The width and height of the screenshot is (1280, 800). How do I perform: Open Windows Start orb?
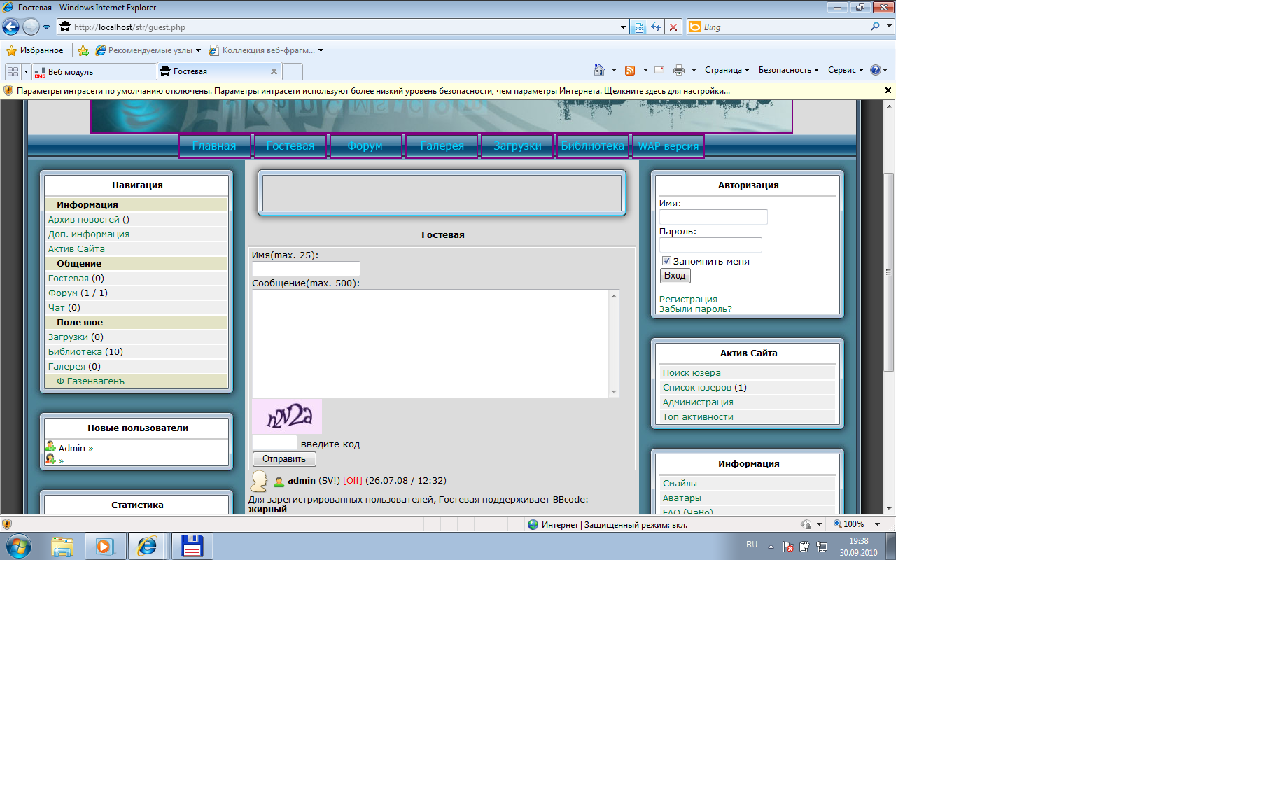click(x=18, y=546)
